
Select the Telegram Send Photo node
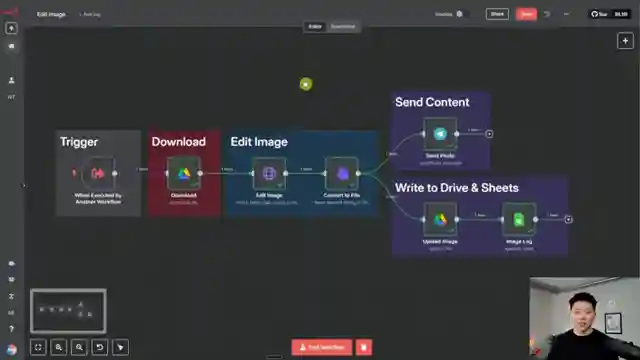pyautogui.click(x=440, y=134)
